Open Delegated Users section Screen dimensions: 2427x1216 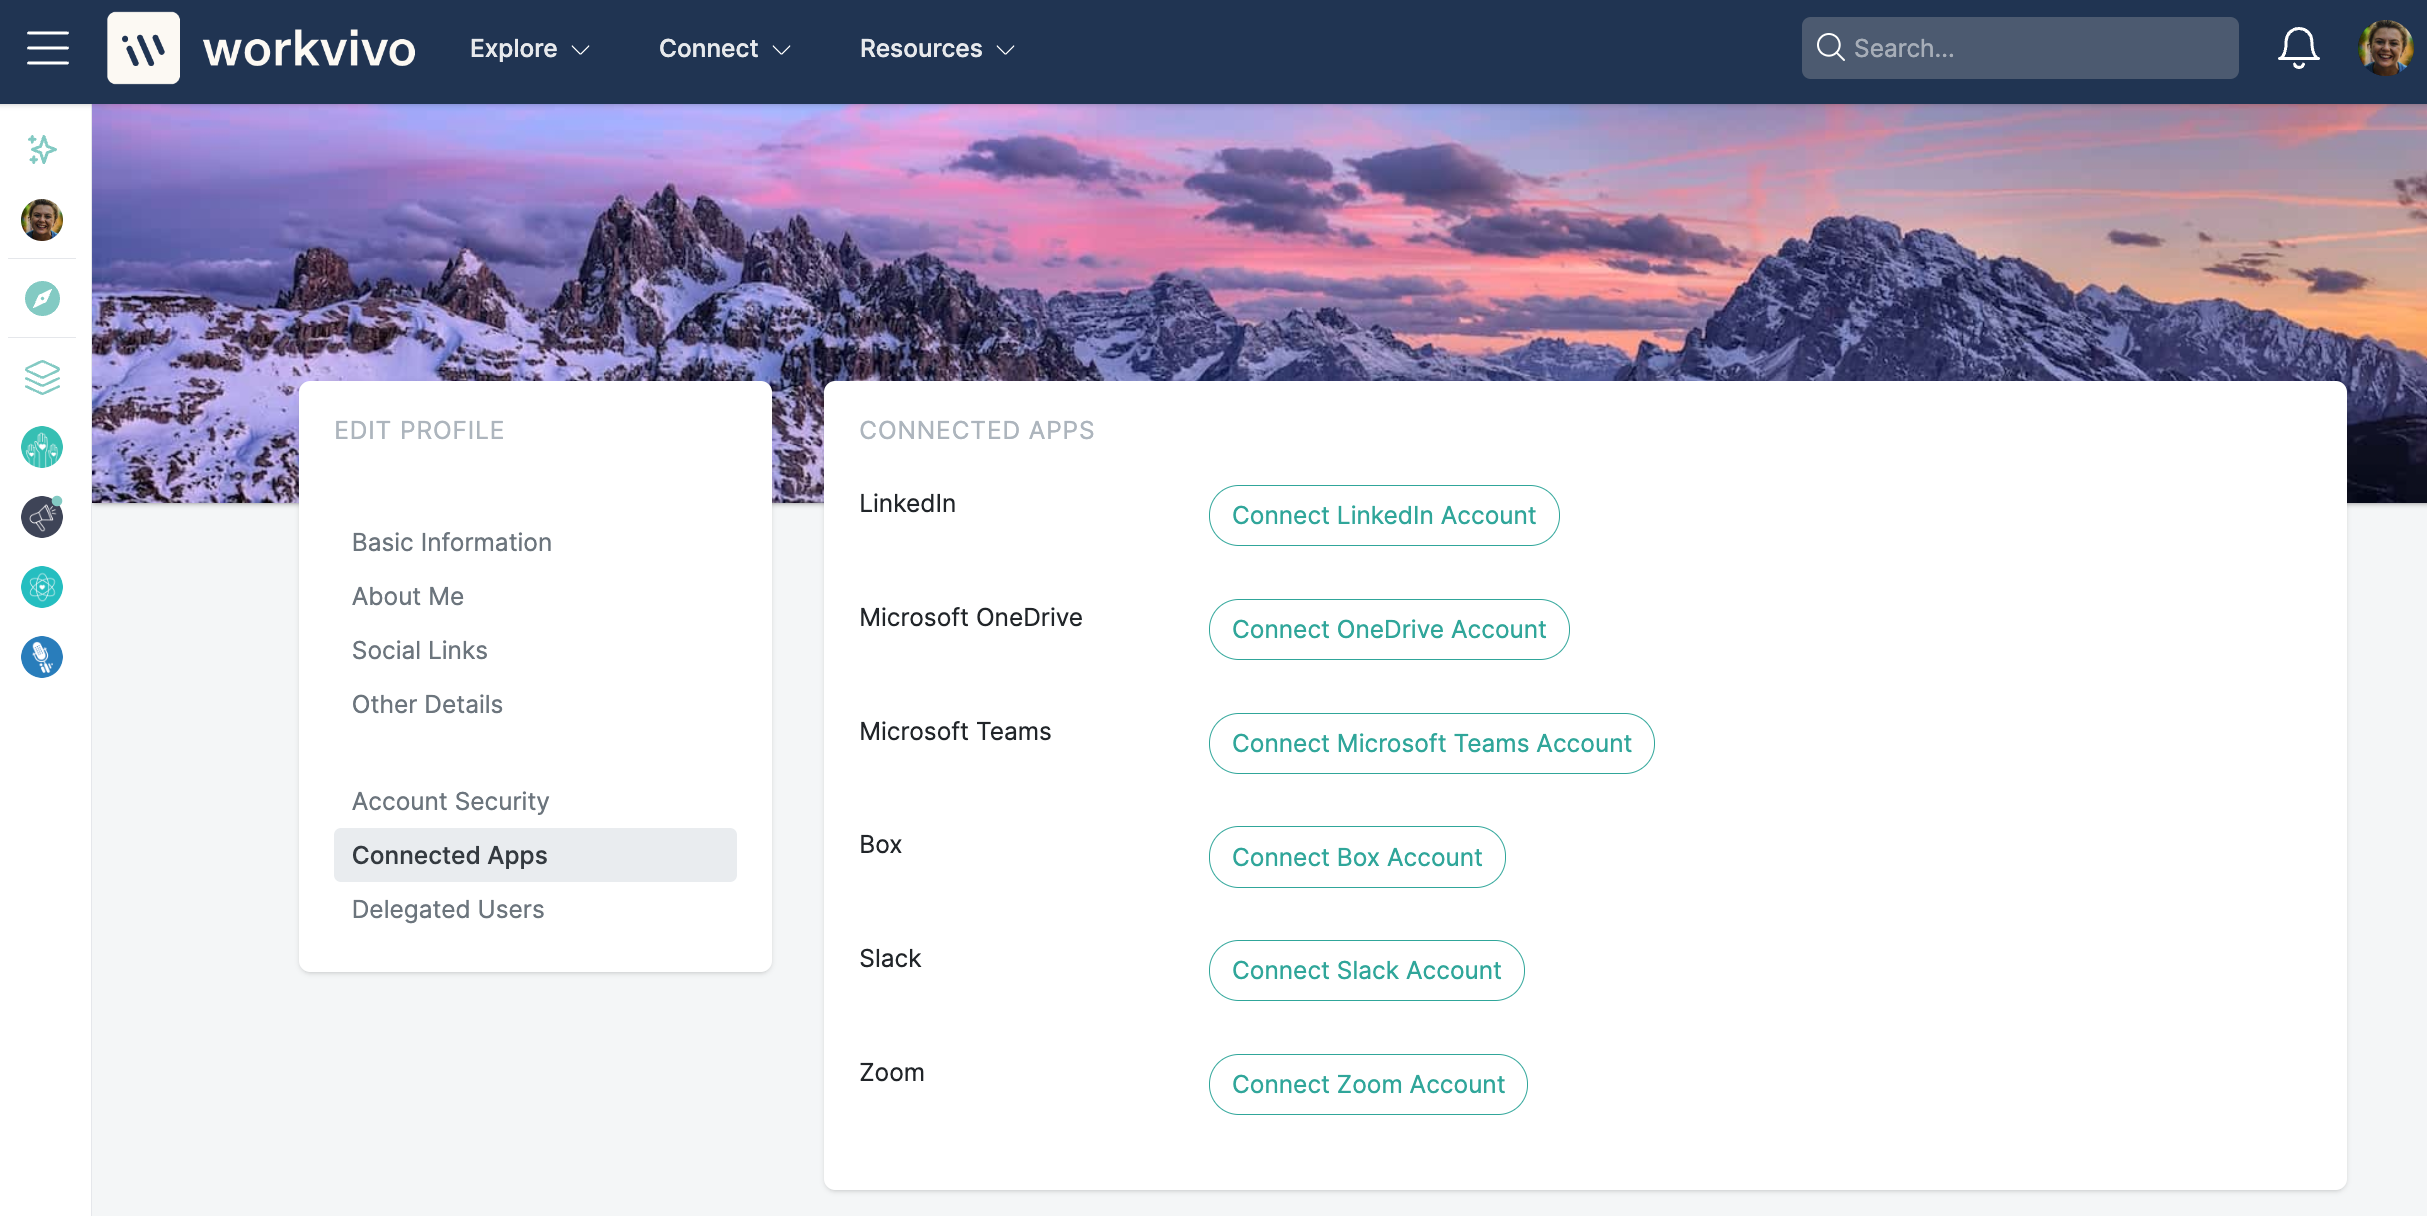coord(448,909)
